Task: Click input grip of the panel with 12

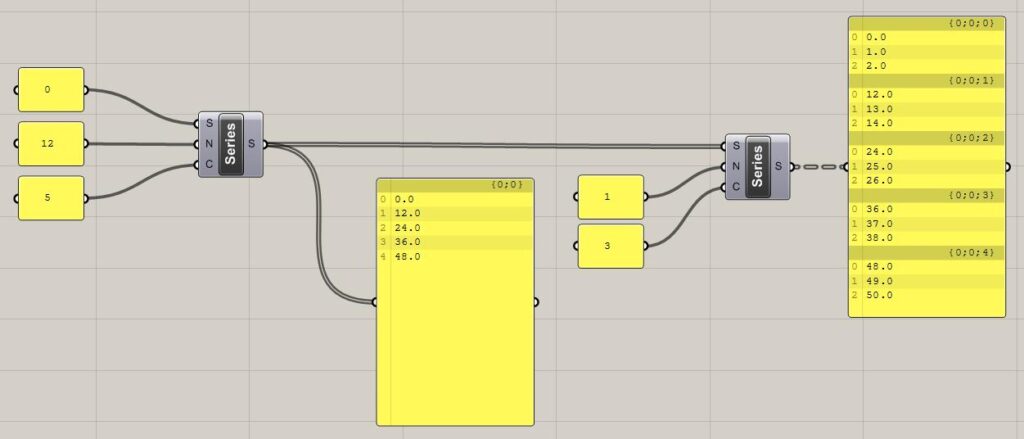Action: pyautogui.click(x=17, y=144)
